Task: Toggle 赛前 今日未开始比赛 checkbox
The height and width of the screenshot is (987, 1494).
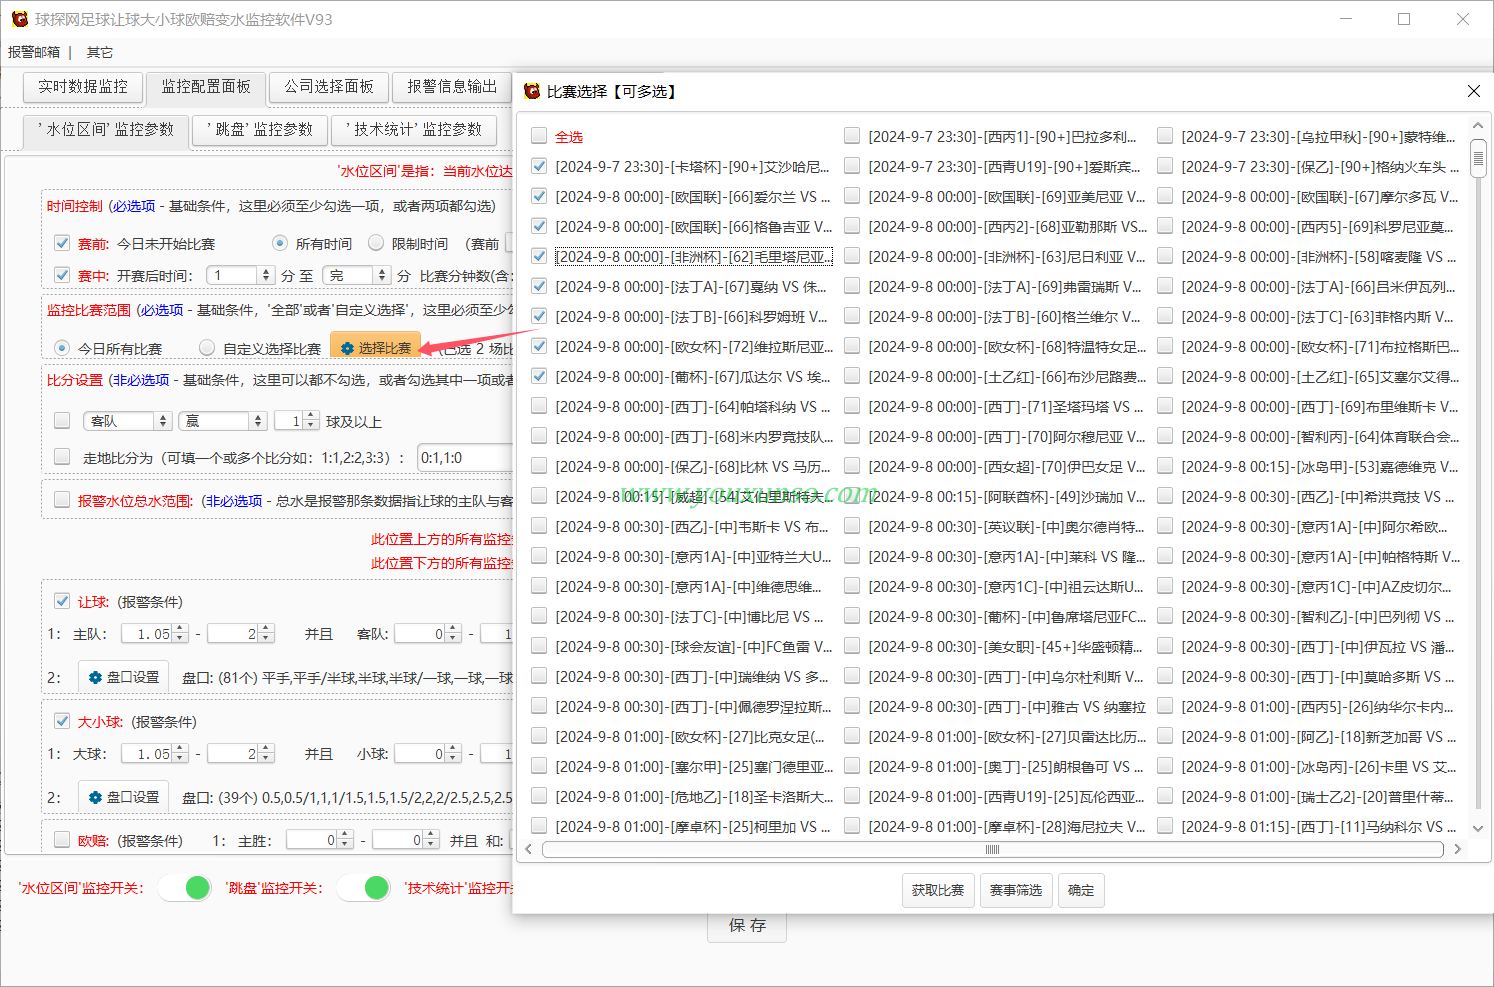Action: (62, 243)
